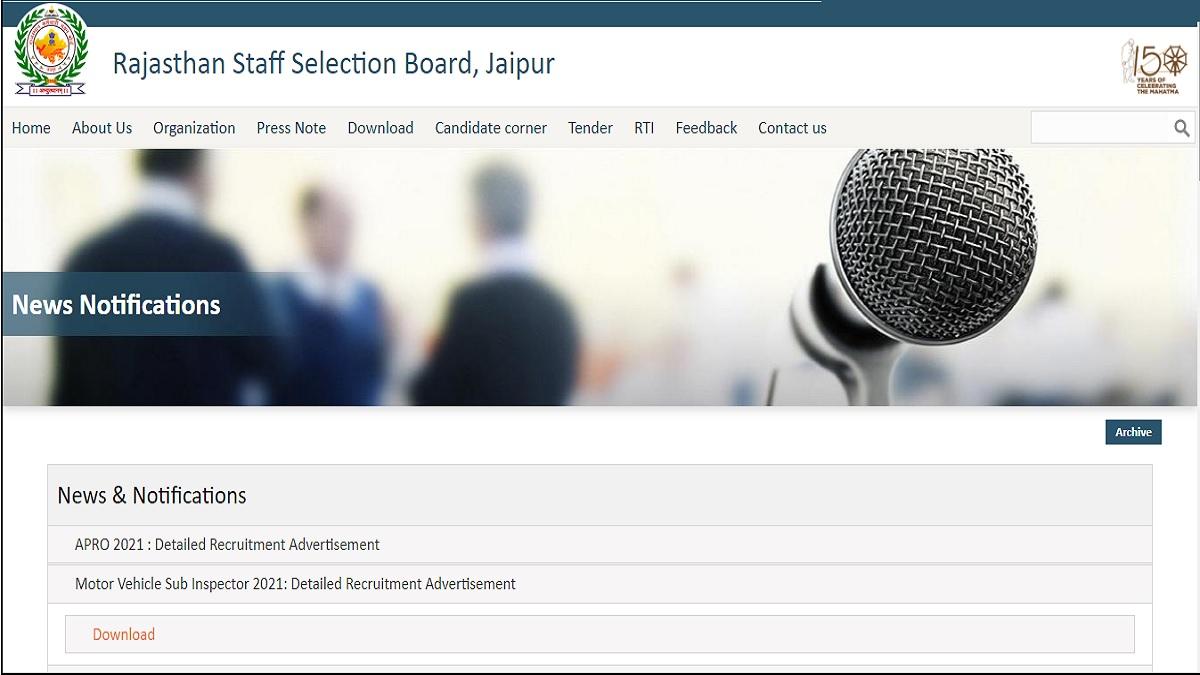This screenshot has height=675, width=1200.
Task: Click the Archive button
Action: click(1133, 432)
